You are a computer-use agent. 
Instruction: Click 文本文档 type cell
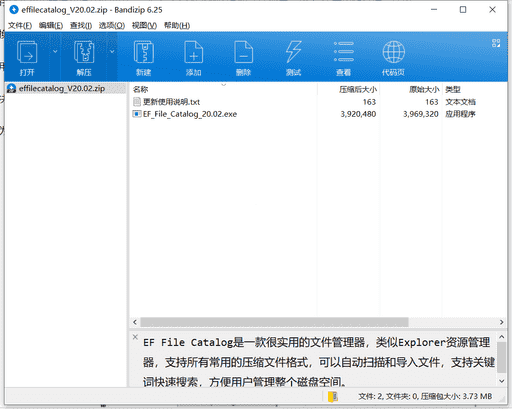point(460,102)
